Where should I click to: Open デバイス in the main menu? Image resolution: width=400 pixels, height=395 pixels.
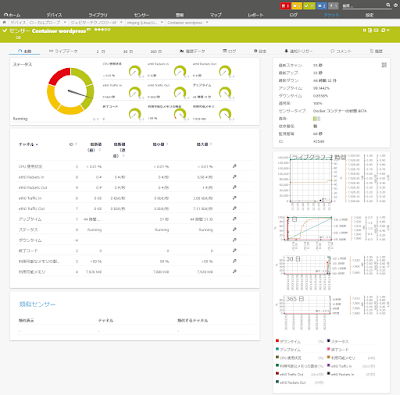point(54,15)
